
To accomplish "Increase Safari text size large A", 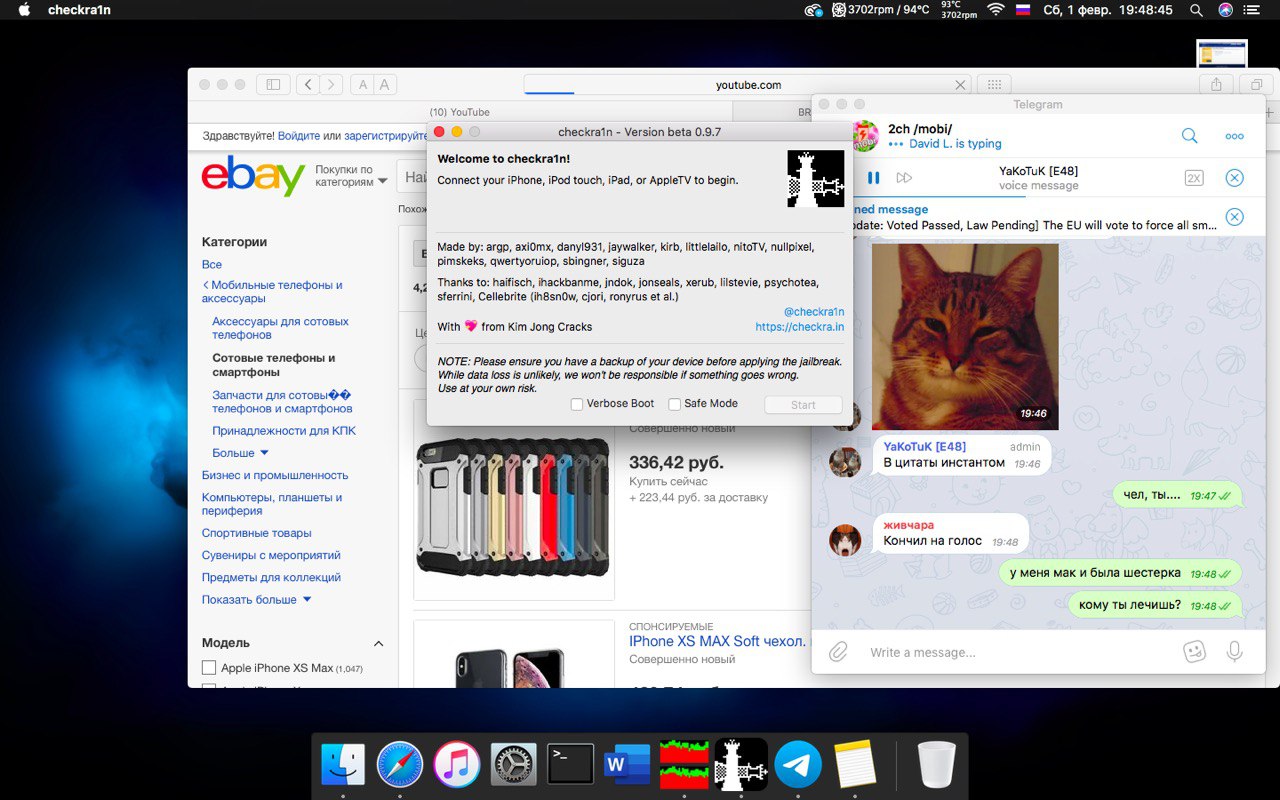I will 385,85.
